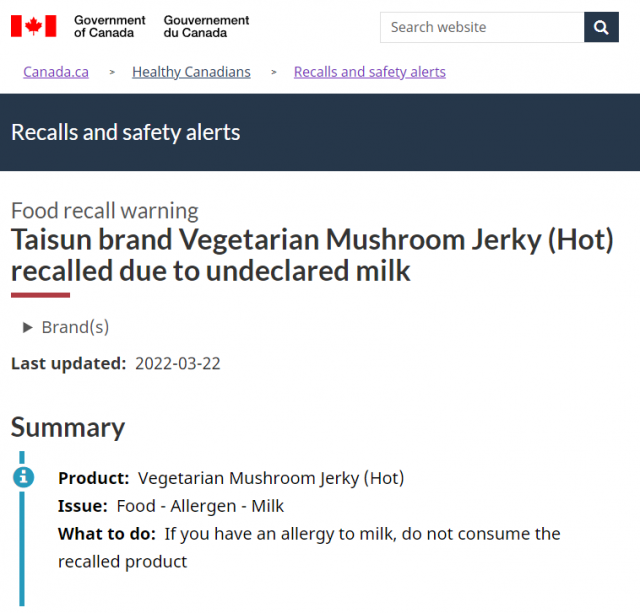Click the Gouvernement du Canada French wordmark

[x=206, y=27]
